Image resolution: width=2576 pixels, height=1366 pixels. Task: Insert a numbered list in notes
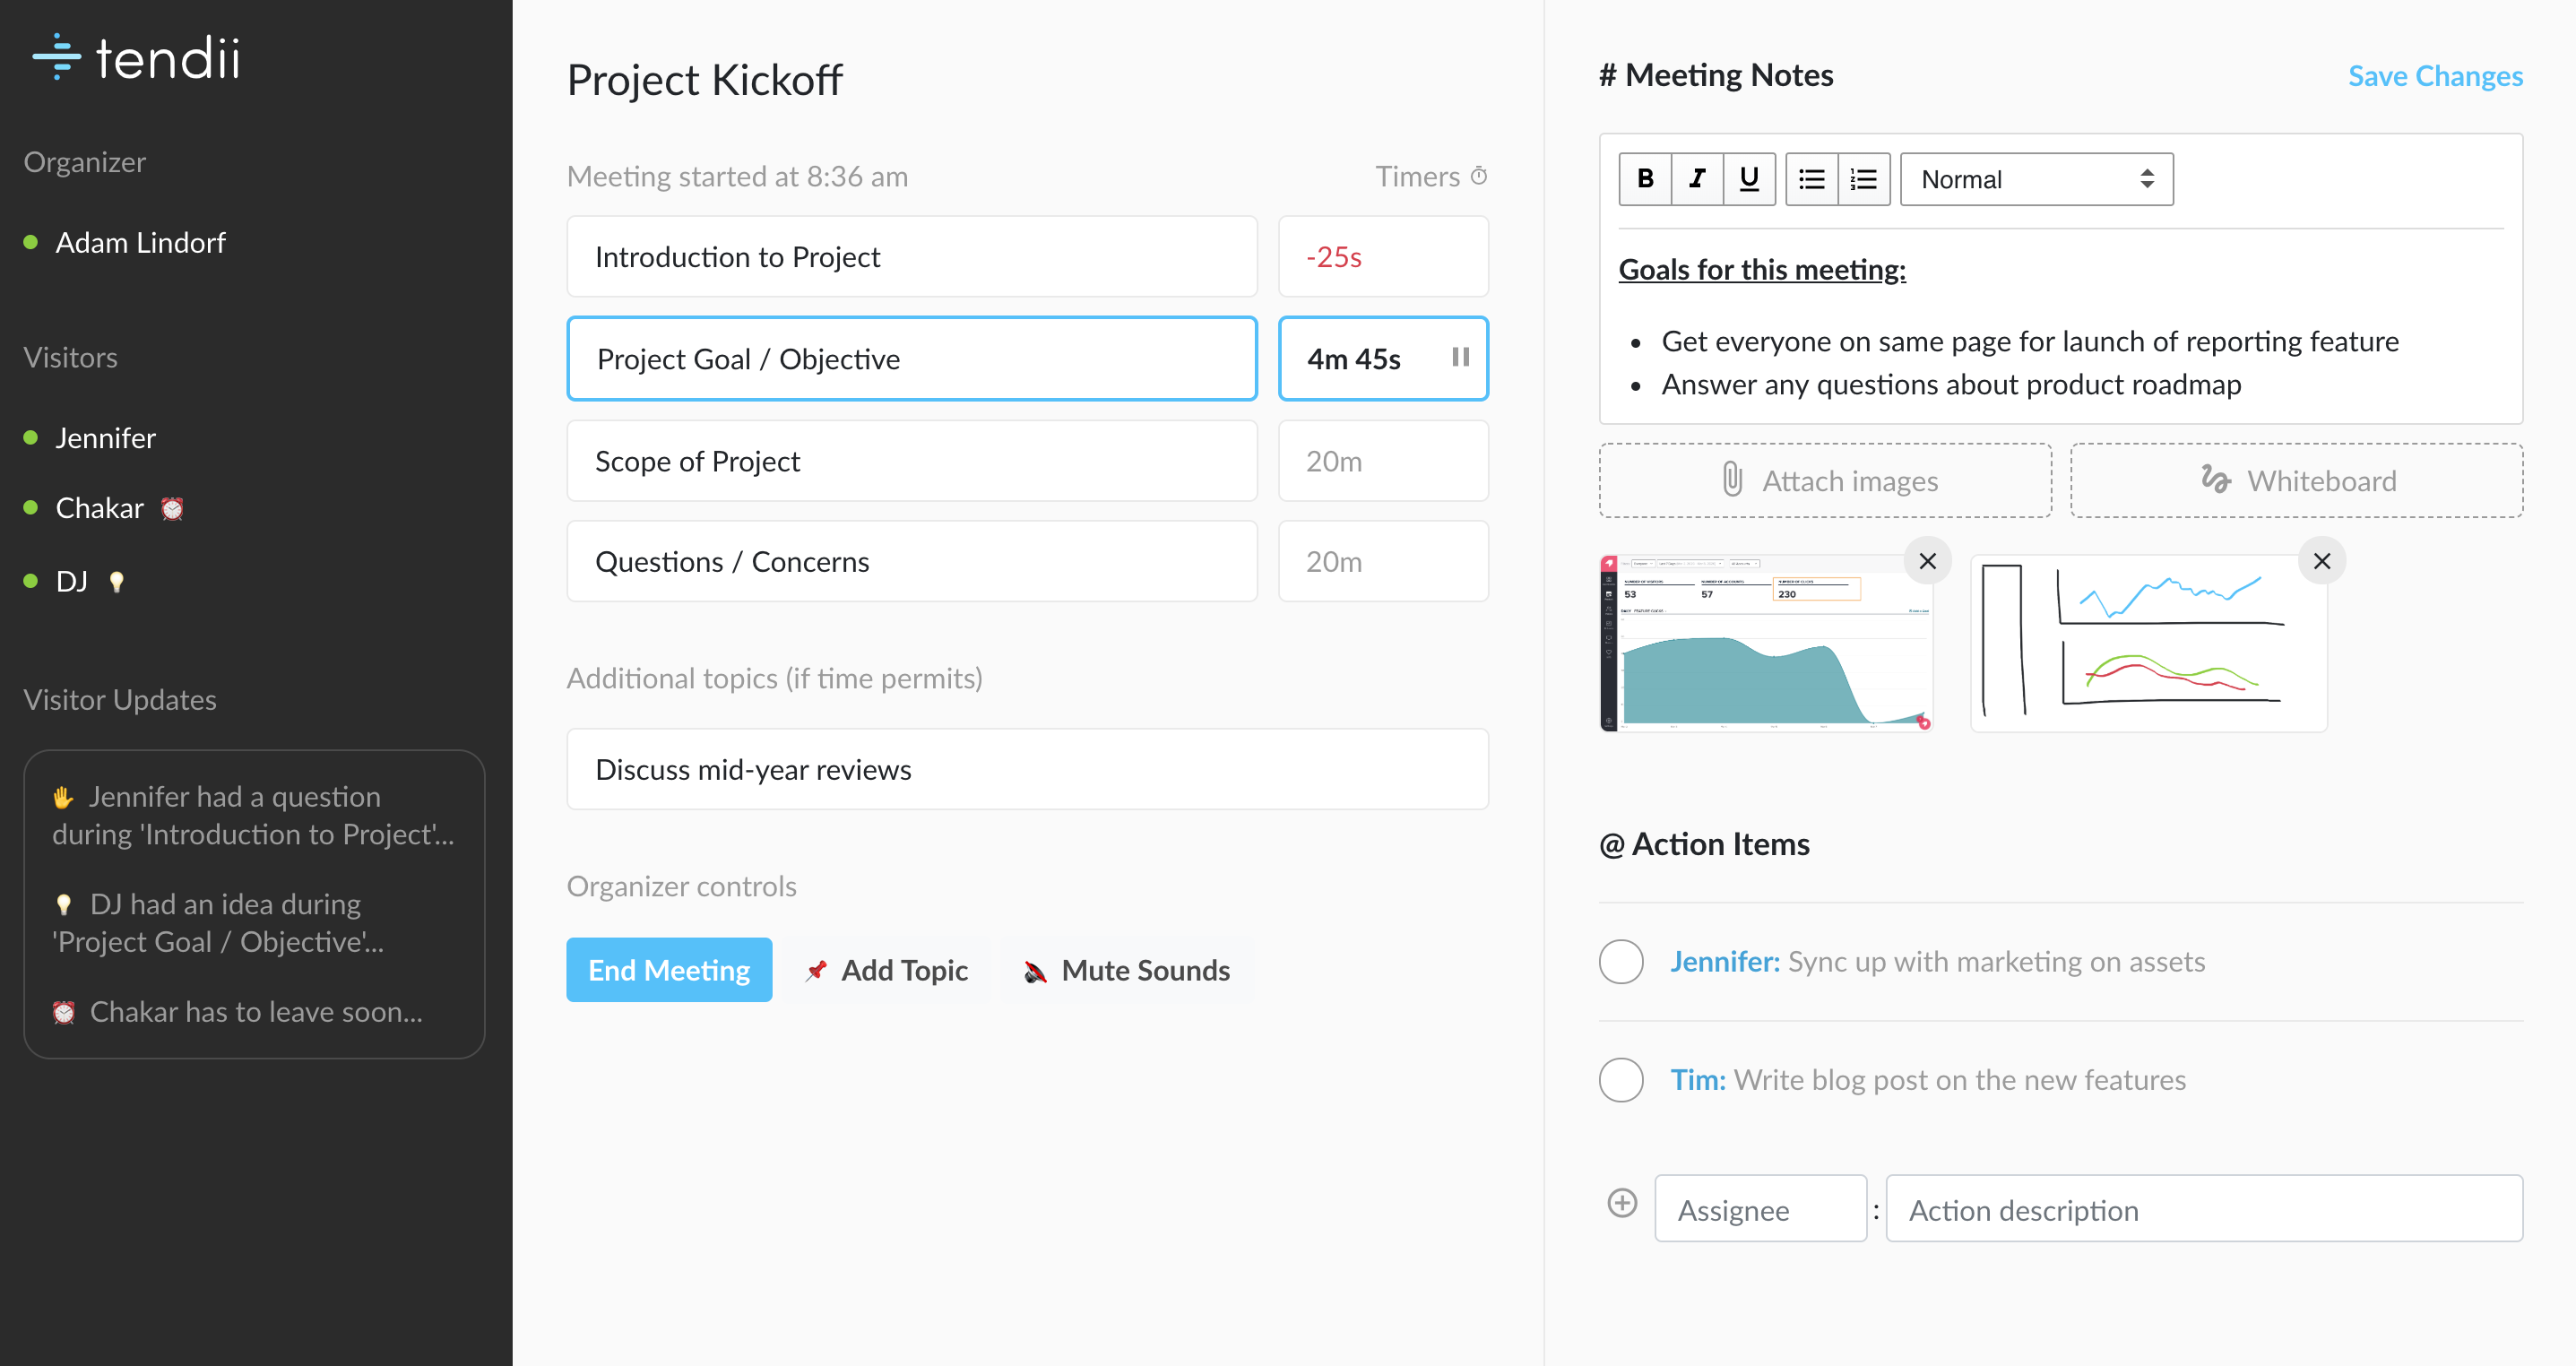1864,179
